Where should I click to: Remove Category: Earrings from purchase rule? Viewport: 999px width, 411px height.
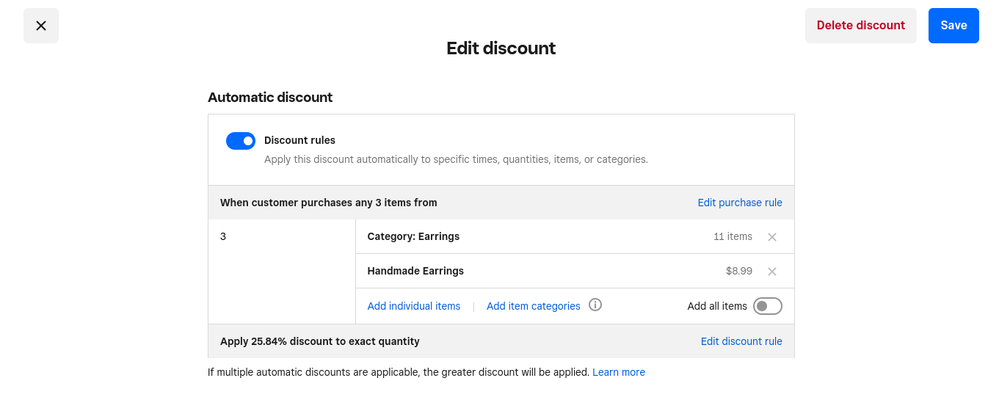pyautogui.click(x=771, y=237)
